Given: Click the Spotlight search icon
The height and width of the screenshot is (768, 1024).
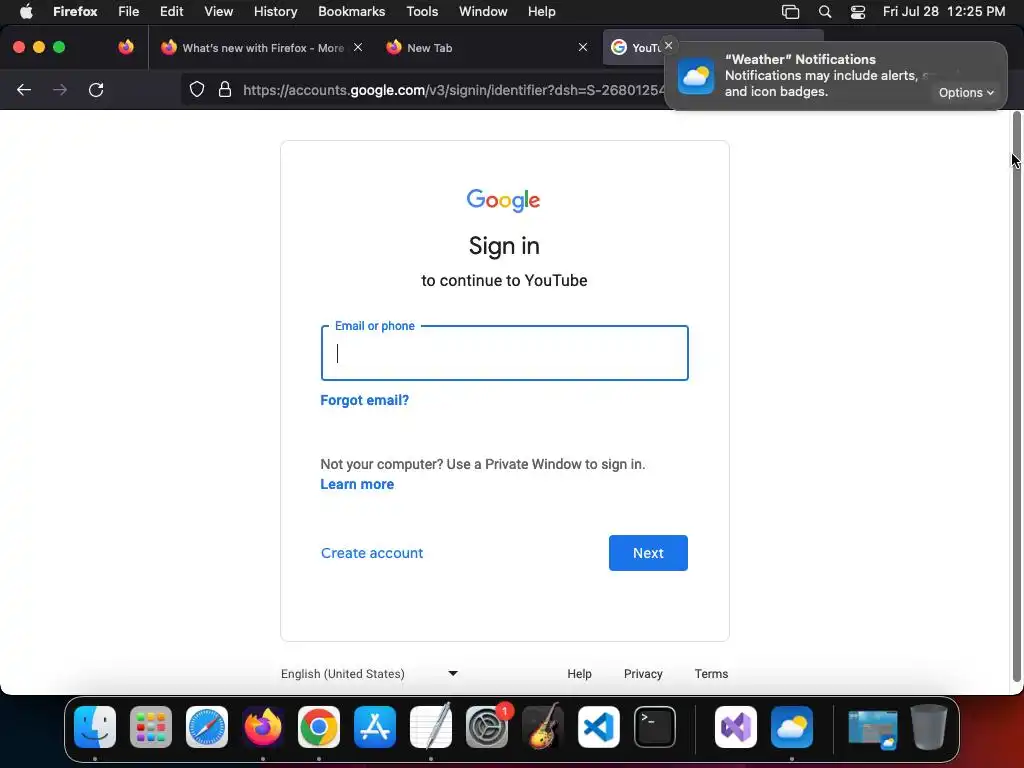Looking at the screenshot, I should 825,12.
